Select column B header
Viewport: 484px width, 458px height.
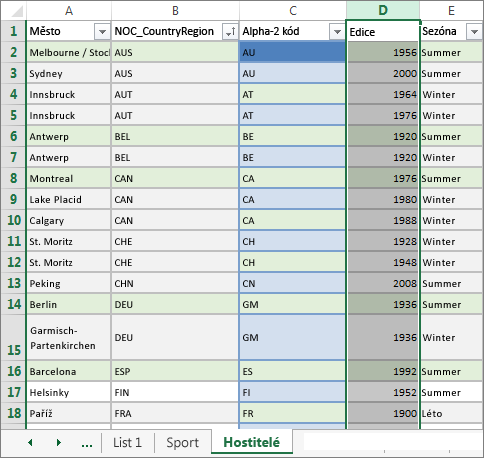(175, 11)
